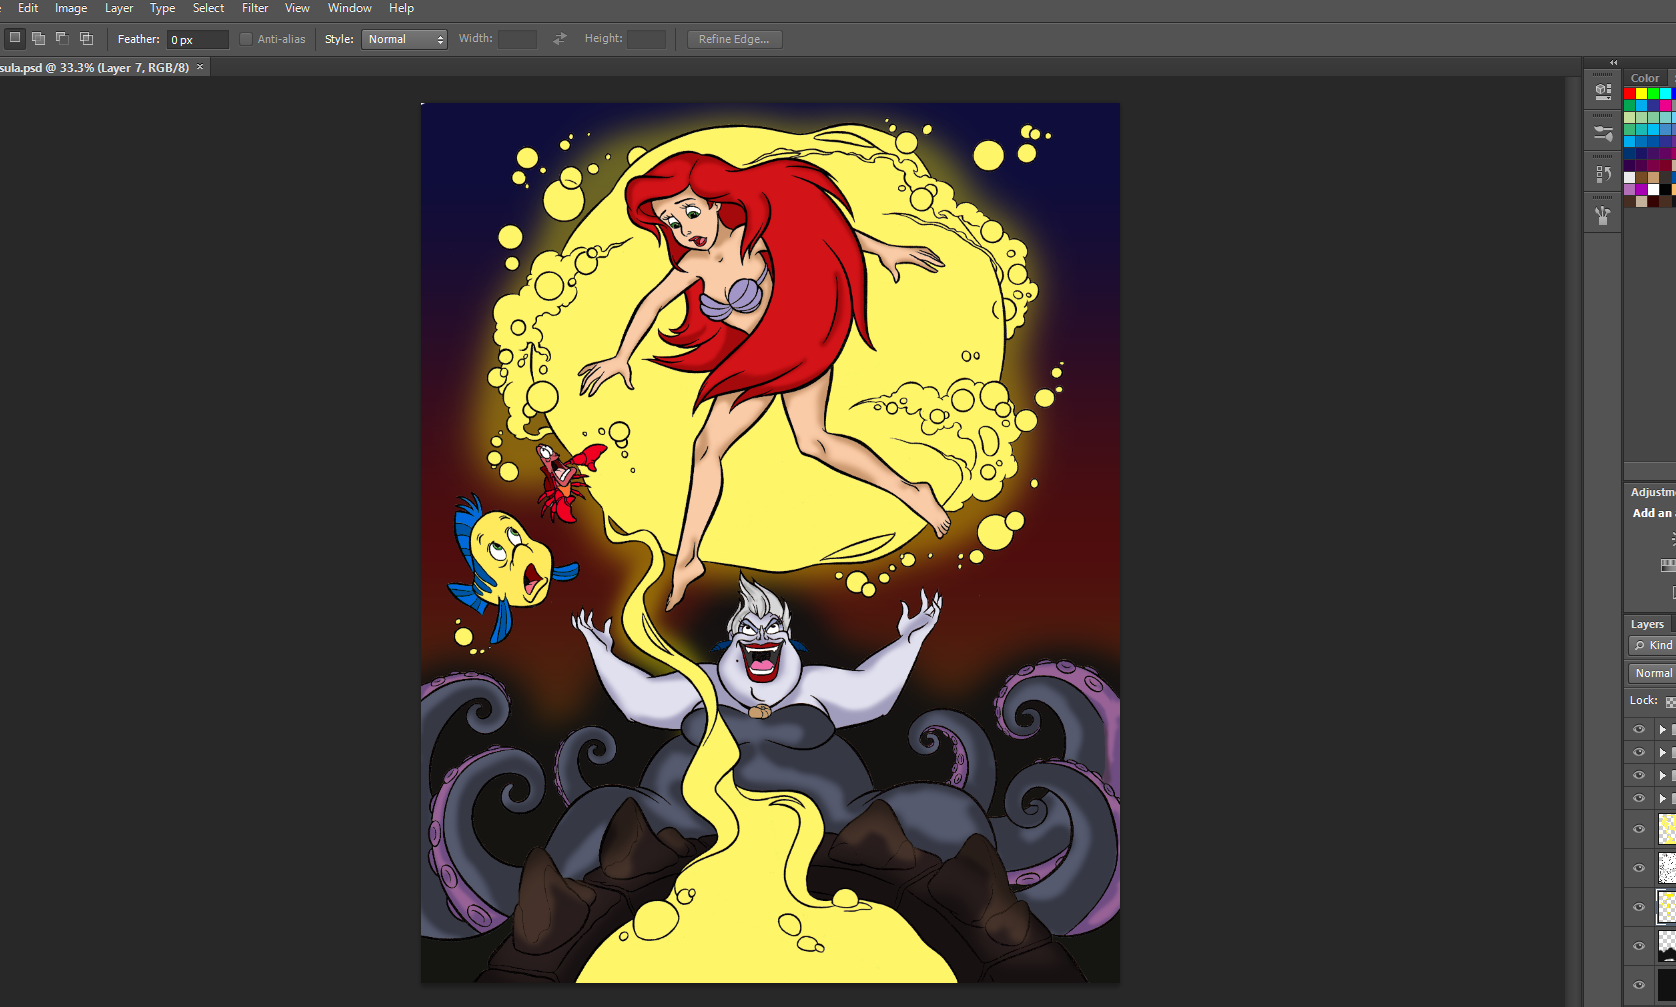Viewport: 1676px width, 1007px height.
Task: Pick the bright green swatch
Action: click(1654, 94)
